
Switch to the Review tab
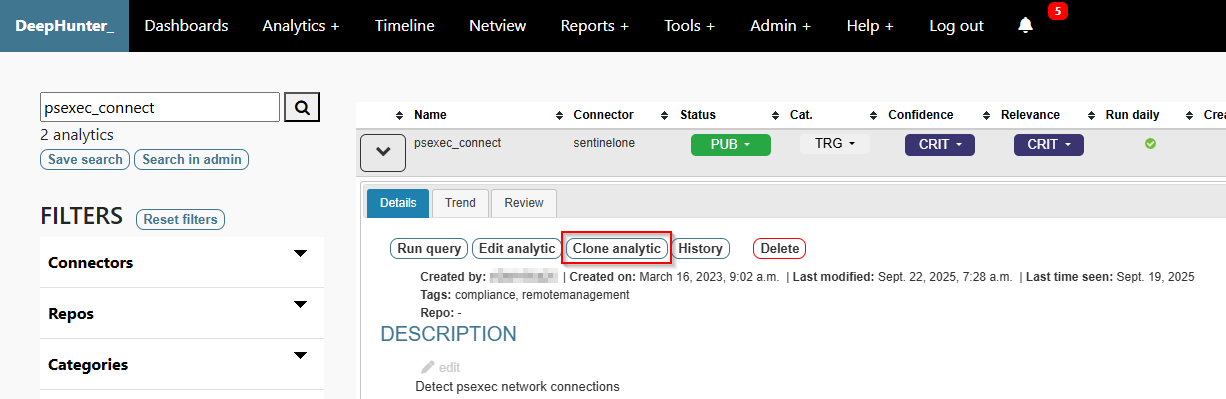pyautogui.click(x=524, y=203)
